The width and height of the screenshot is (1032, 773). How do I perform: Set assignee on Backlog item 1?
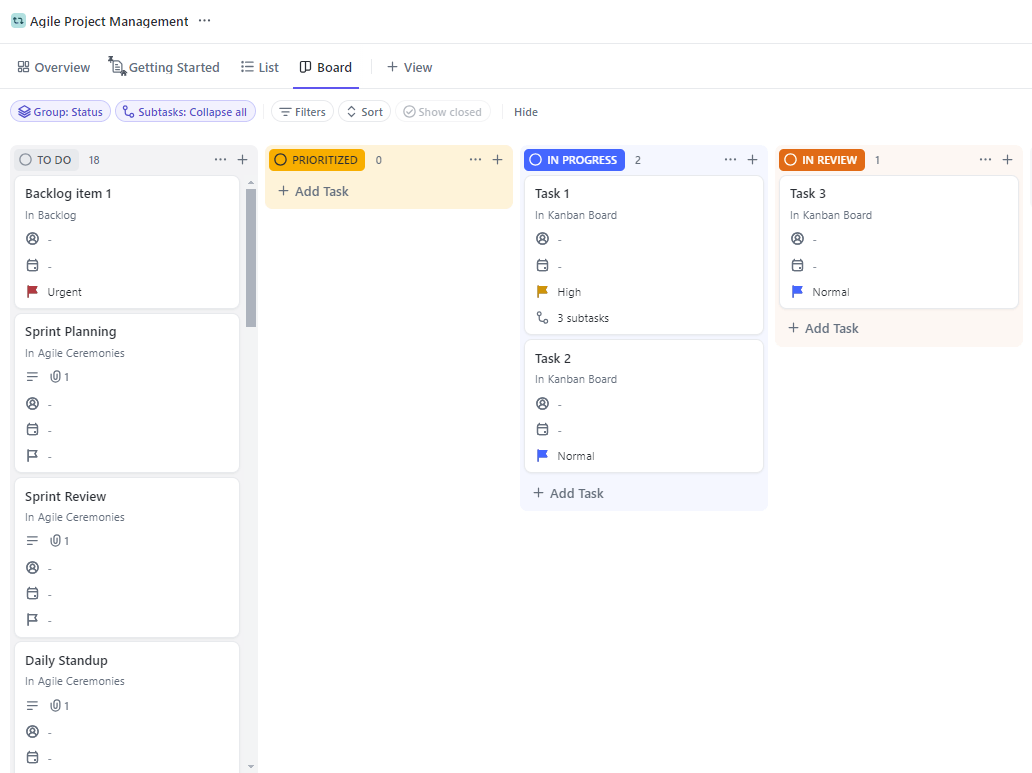click(x=32, y=239)
